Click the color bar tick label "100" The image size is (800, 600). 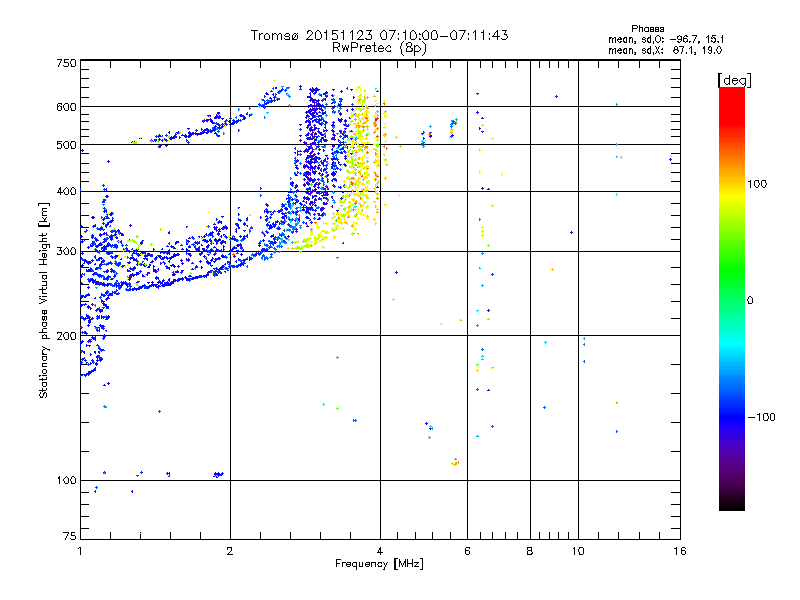point(757,184)
